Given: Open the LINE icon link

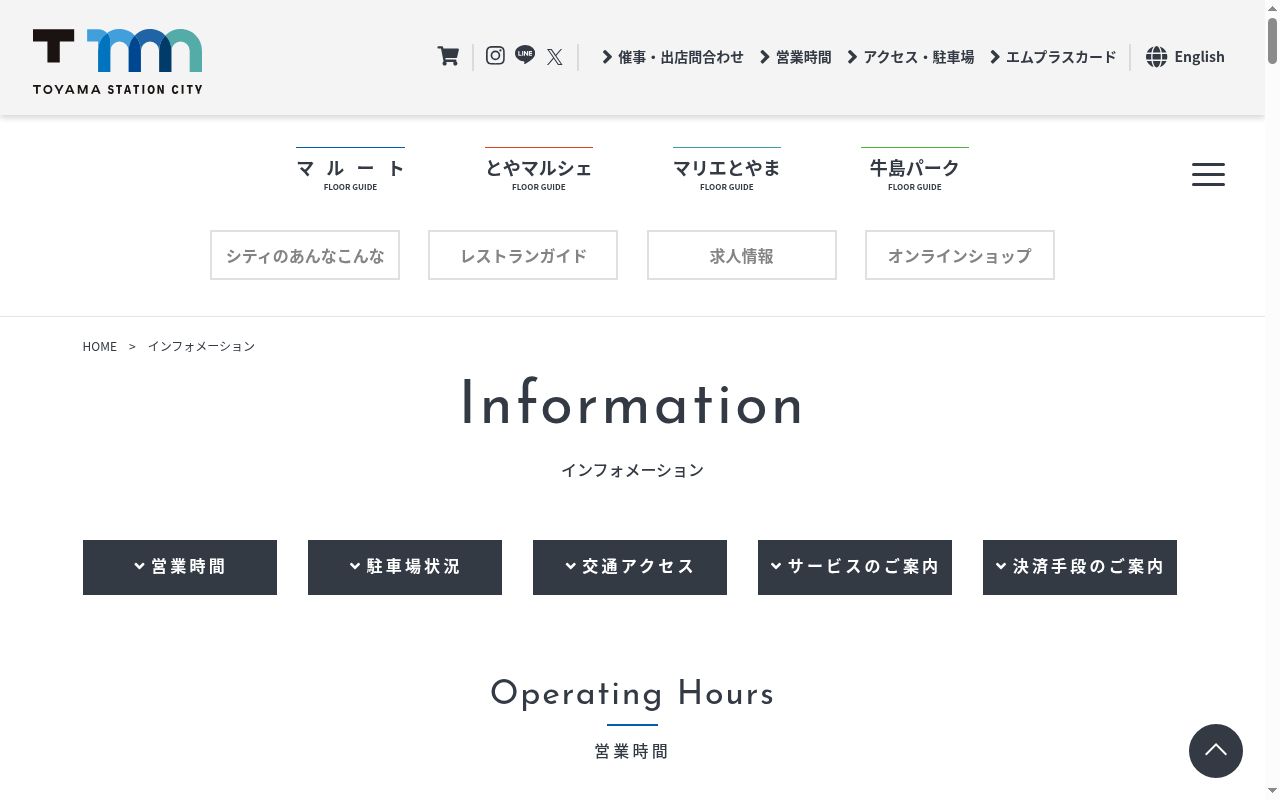Looking at the screenshot, I should [x=525, y=55].
